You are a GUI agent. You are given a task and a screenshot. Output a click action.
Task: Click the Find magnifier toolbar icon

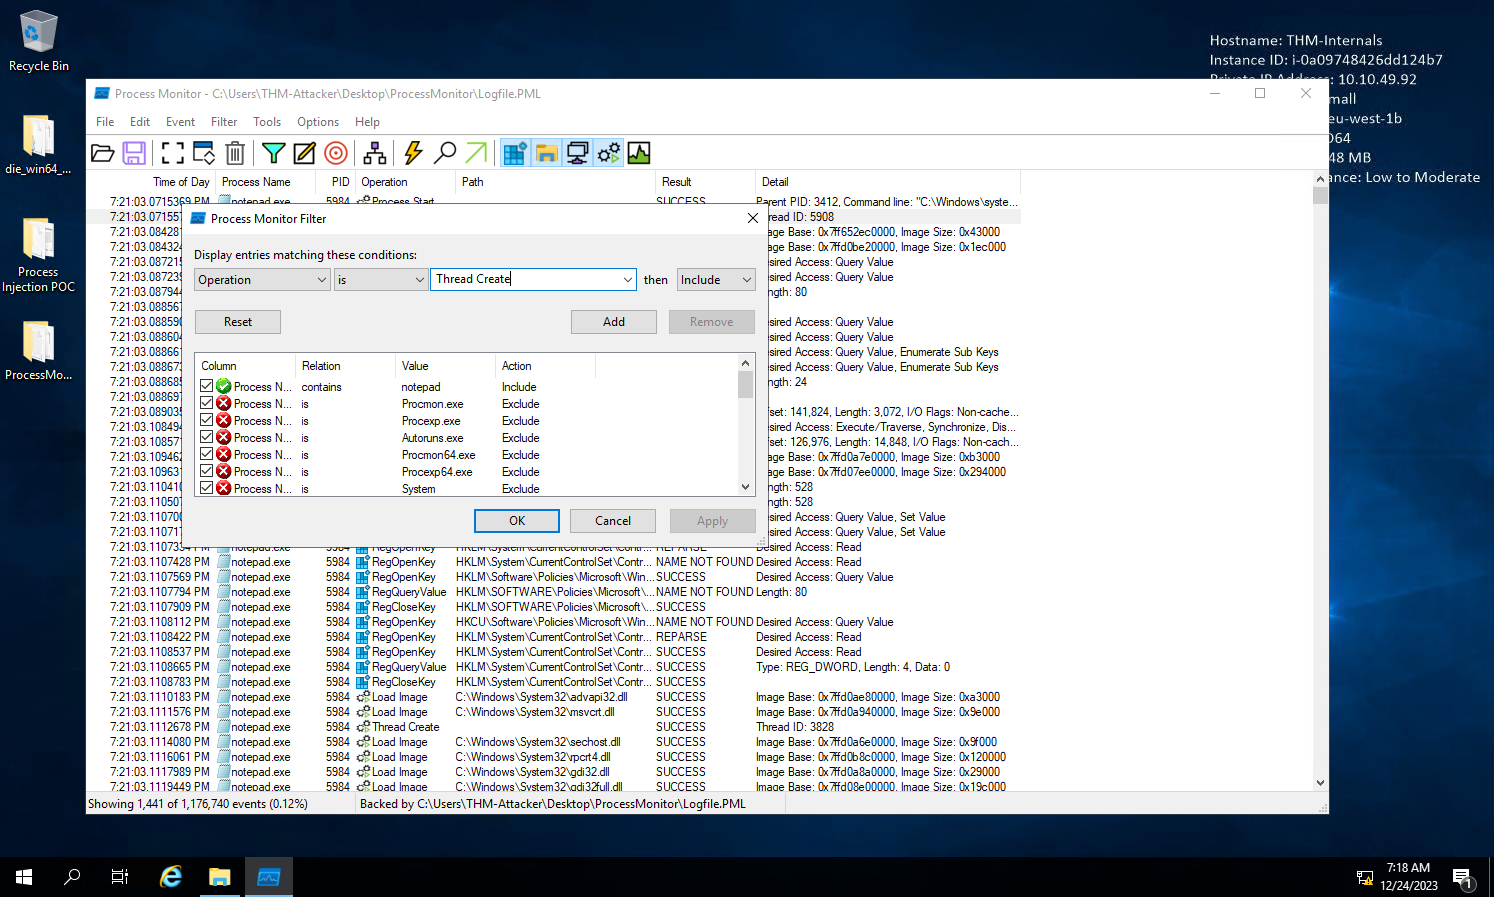click(445, 153)
